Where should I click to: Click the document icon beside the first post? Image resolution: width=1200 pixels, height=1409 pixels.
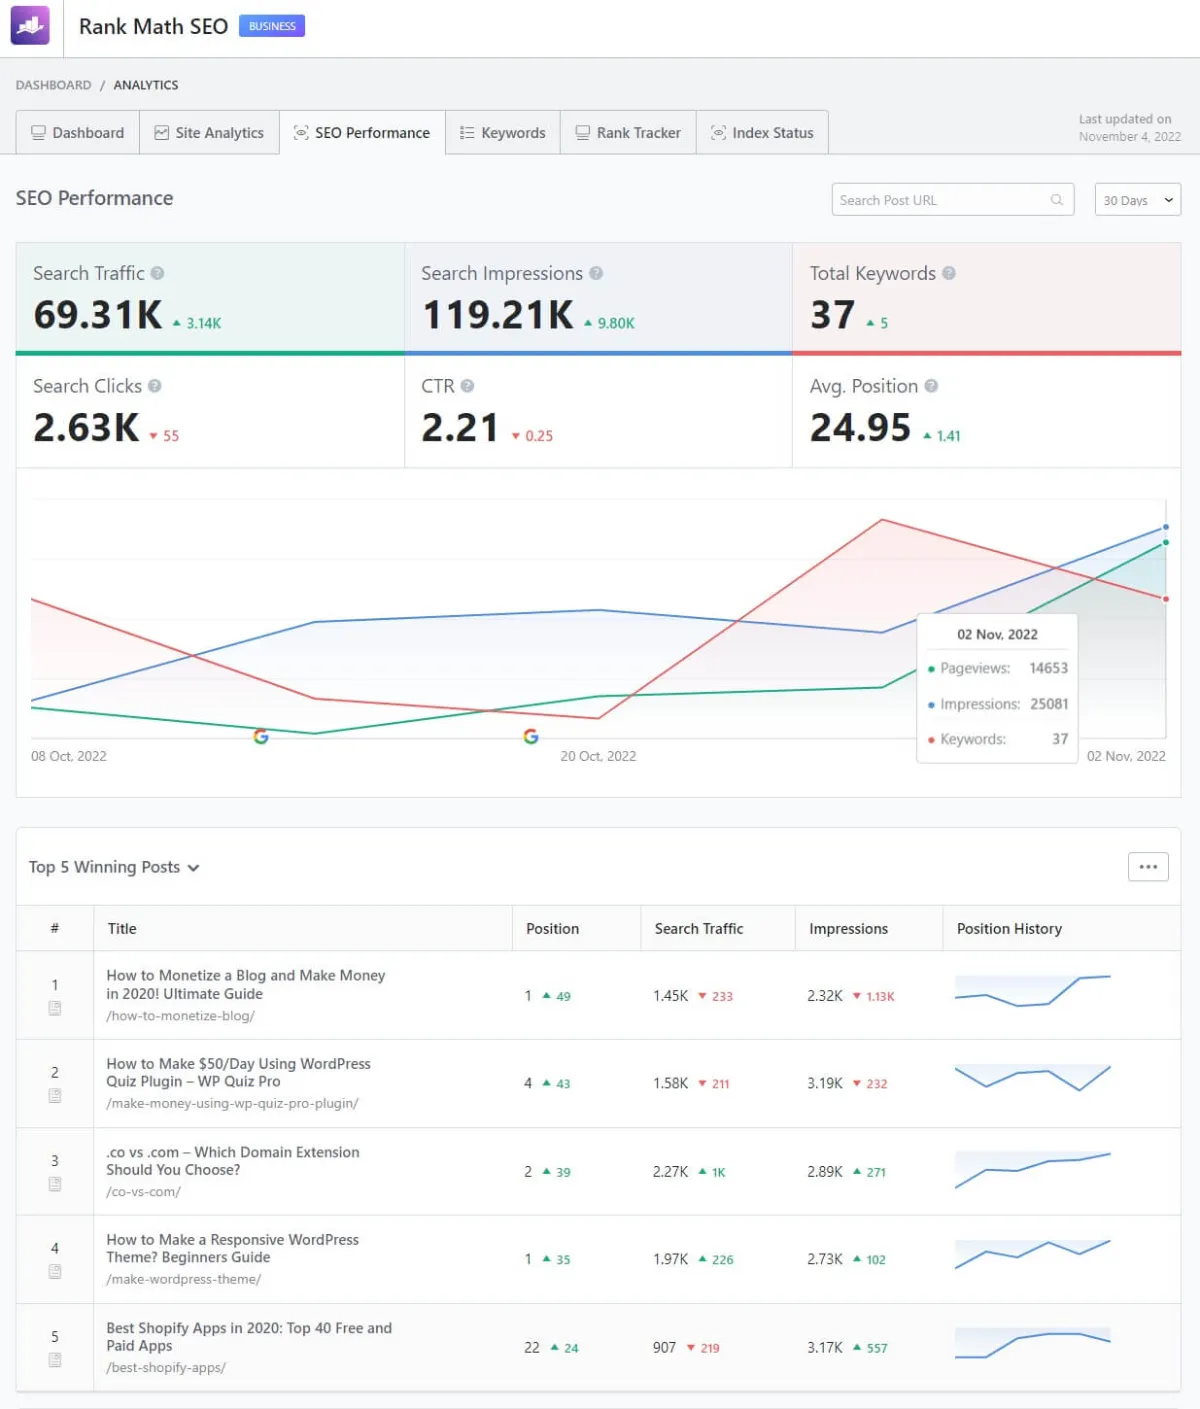pyautogui.click(x=55, y=1008)
